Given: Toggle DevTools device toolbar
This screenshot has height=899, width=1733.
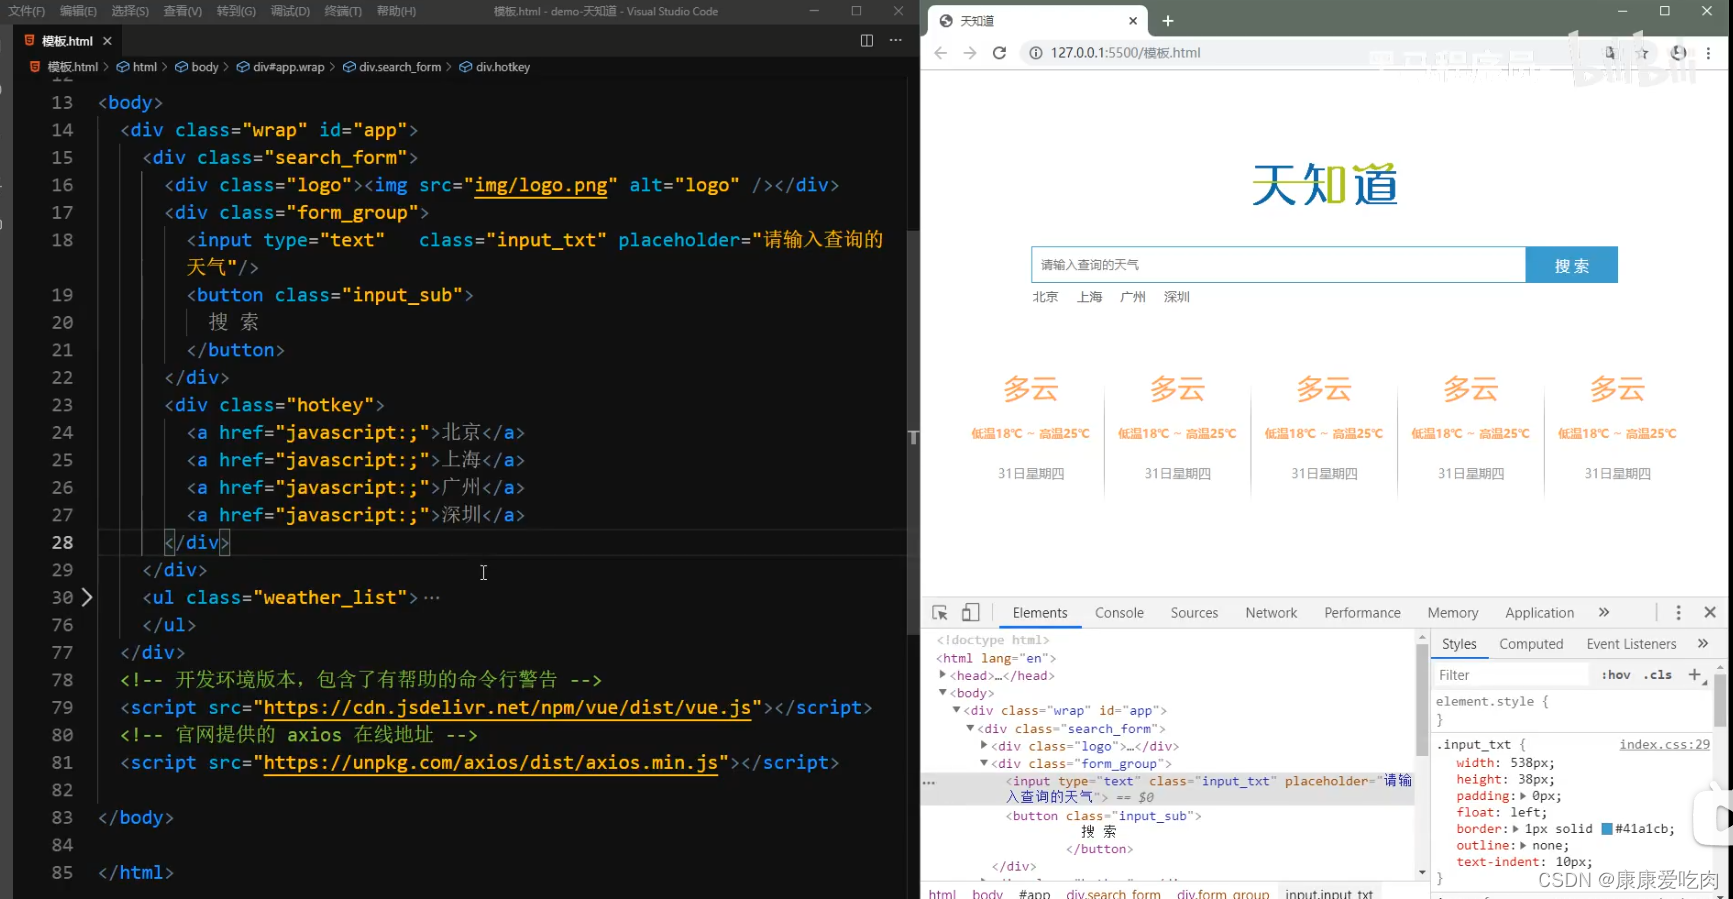Looking at the screenshot, I should pyautogui.click(x=970, y=612).
